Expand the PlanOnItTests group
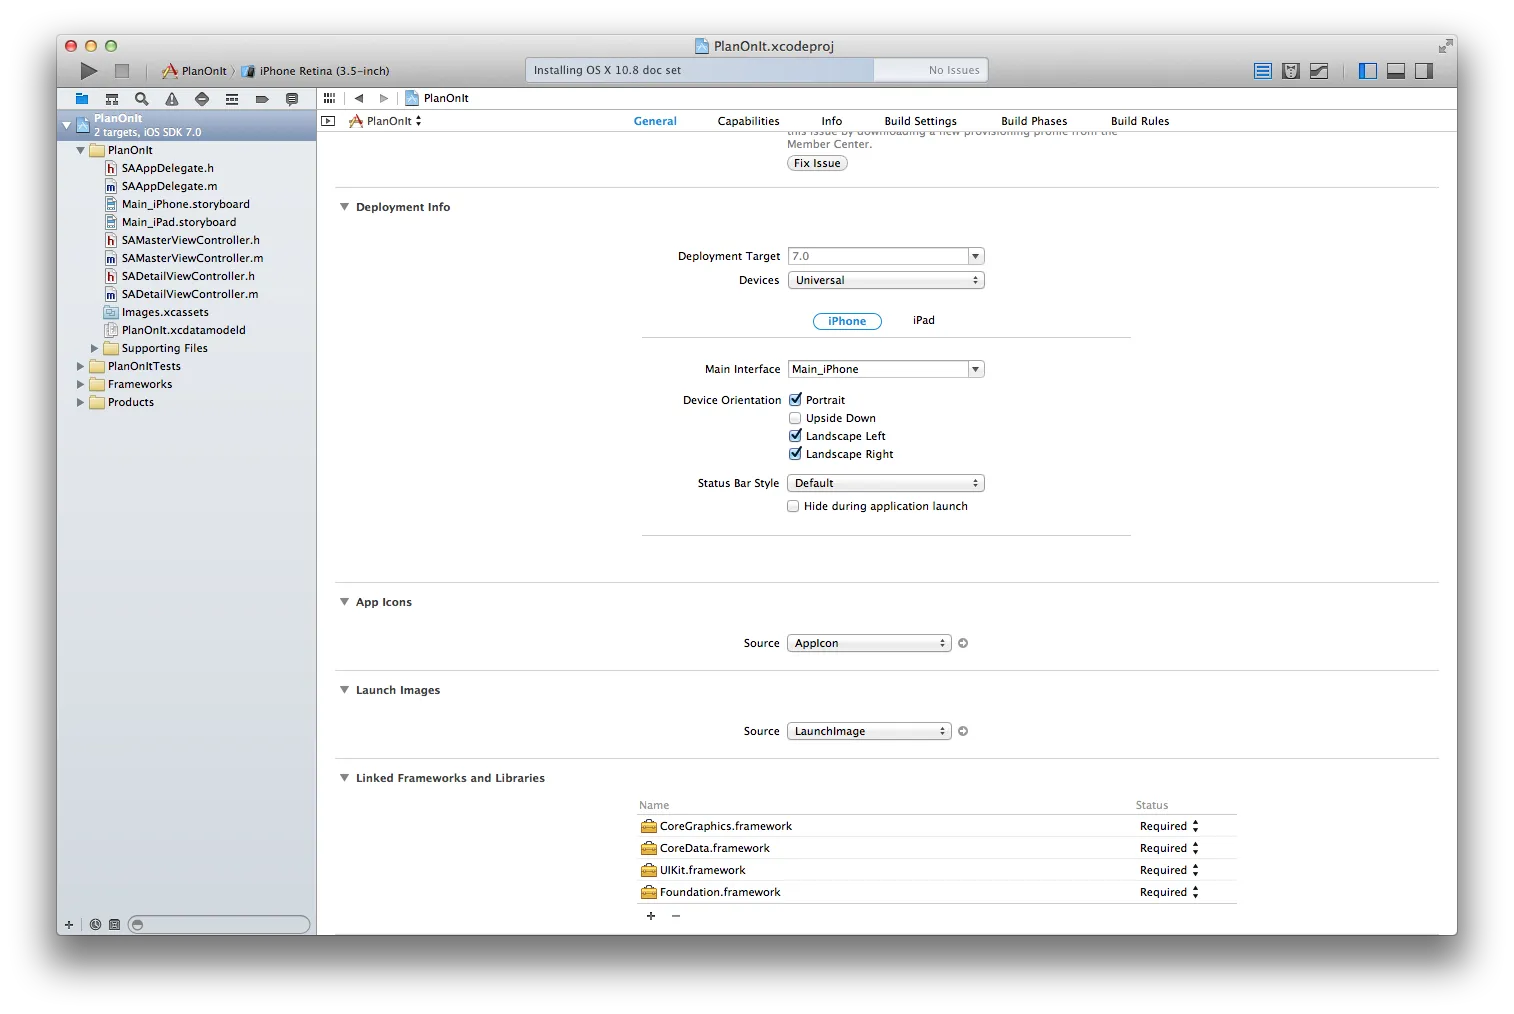1514x1014 pixels. tap(81, 366)
